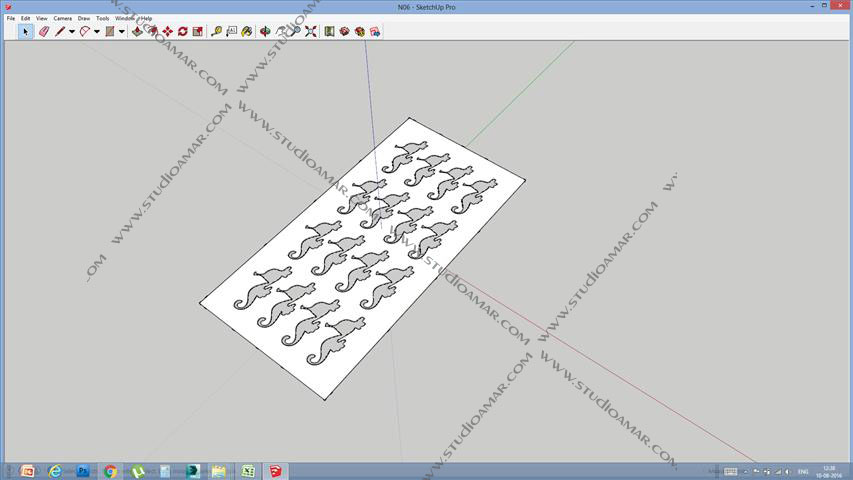Select the Line pencil tool
The height and width of the screenshot is (480, 853).
(59, 32)
